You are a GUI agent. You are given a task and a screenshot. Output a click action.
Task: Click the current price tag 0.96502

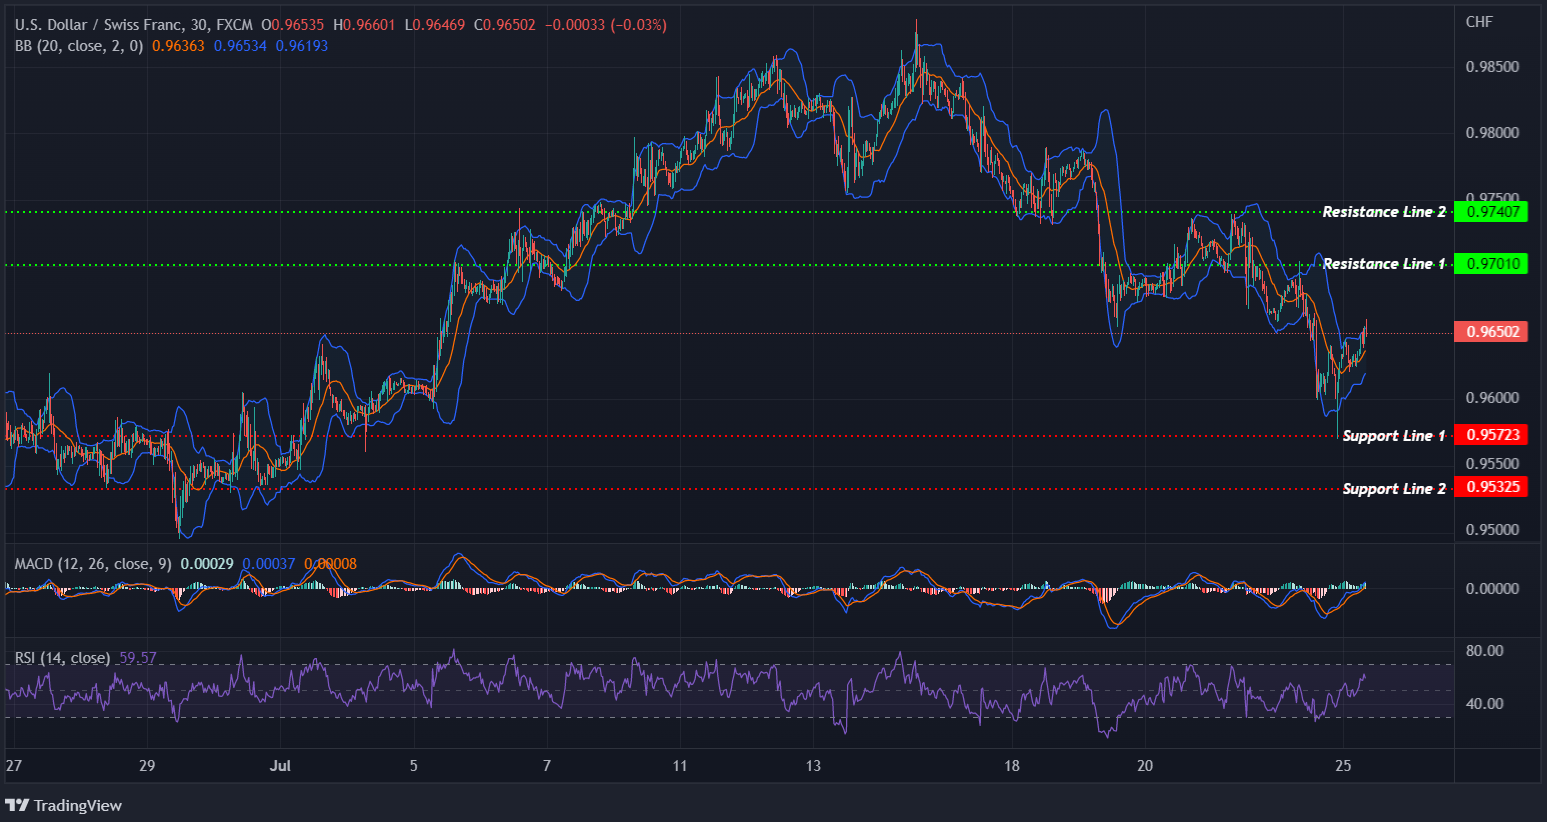[1491, 331]
